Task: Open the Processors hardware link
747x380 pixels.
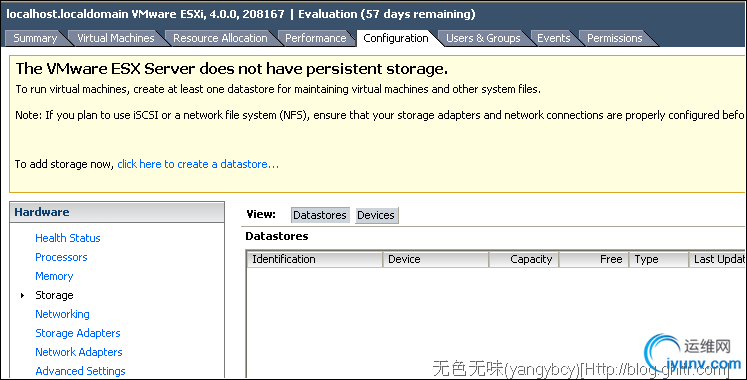Action: 61,257
